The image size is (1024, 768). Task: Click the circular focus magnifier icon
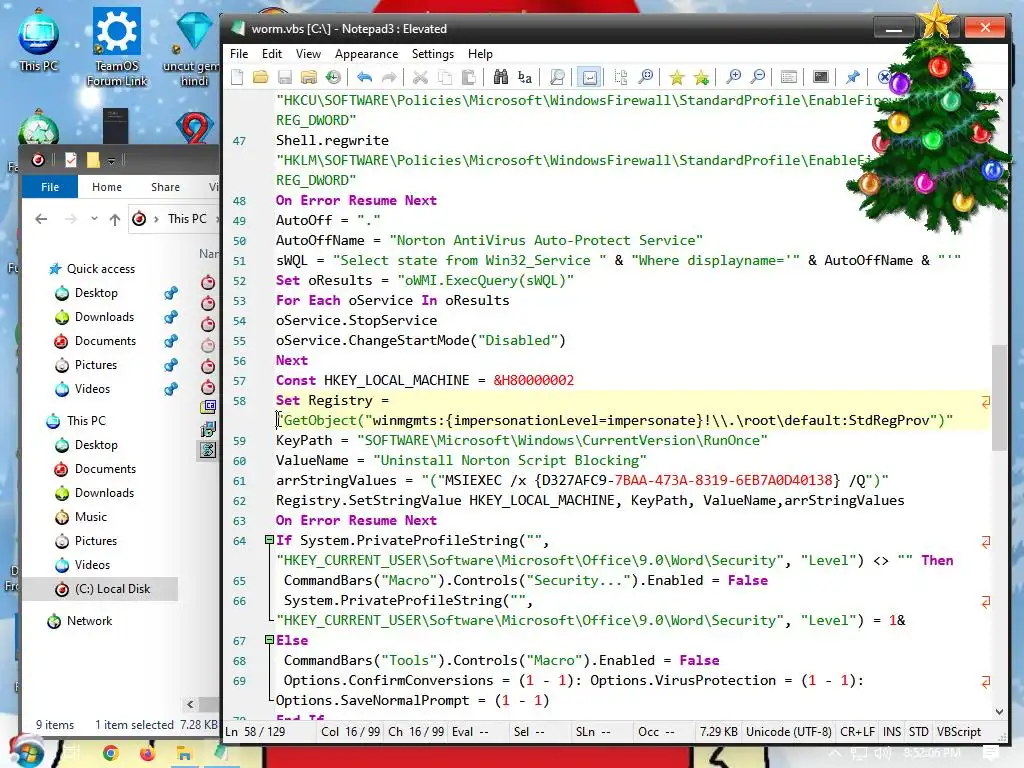[645, 78]
